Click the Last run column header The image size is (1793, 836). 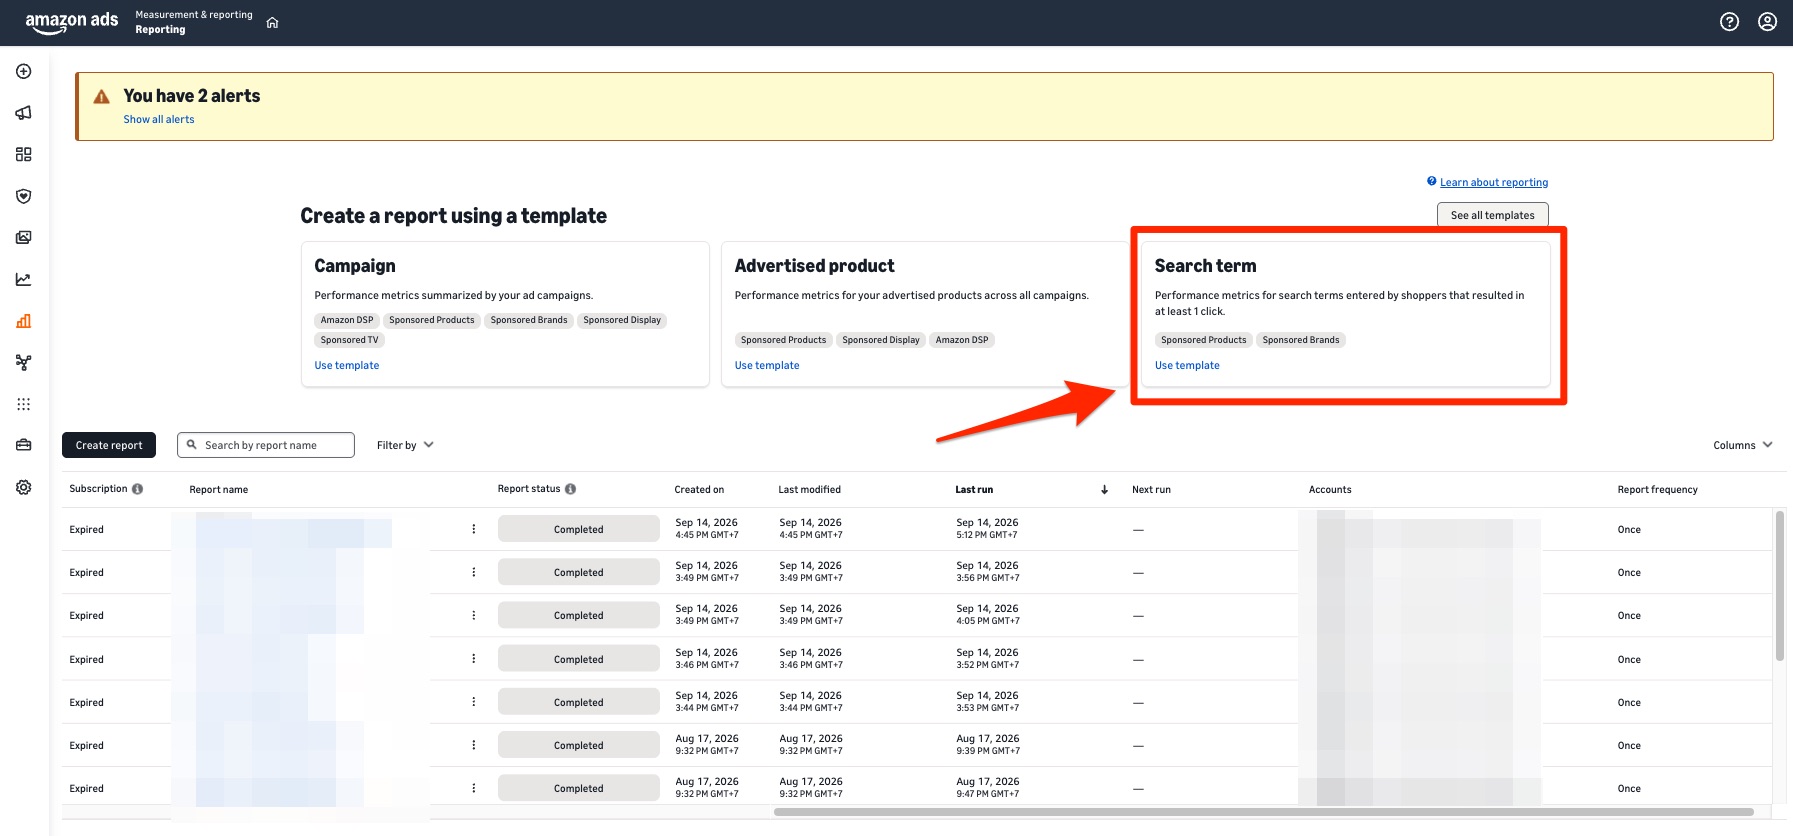pos(974,490)
